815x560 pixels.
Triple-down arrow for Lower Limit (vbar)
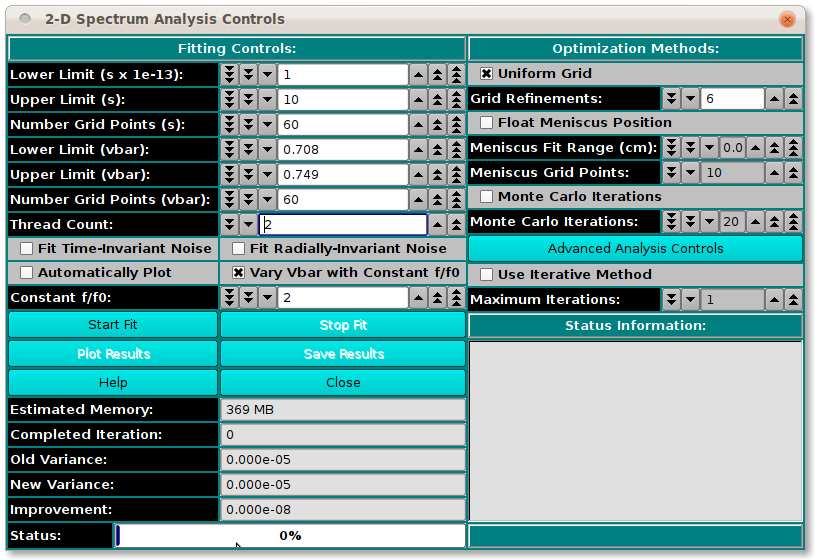tap(229, 150)
